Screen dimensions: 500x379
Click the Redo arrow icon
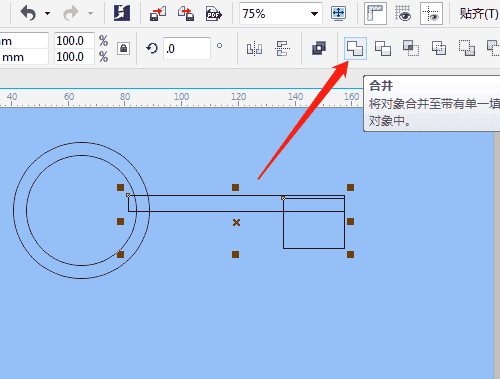click(x=71, y=14)
